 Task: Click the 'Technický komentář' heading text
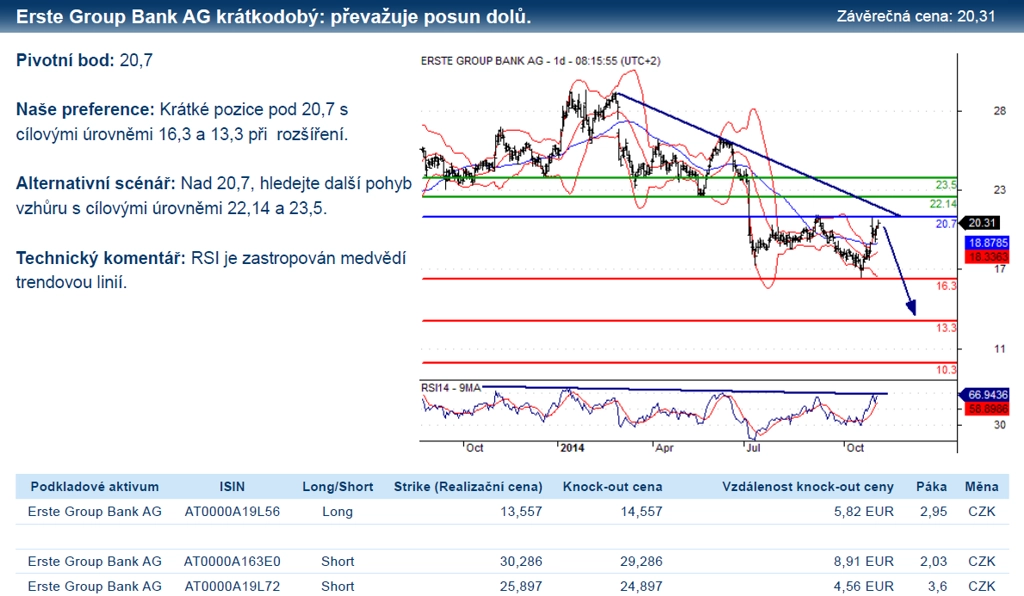[101, 258]
